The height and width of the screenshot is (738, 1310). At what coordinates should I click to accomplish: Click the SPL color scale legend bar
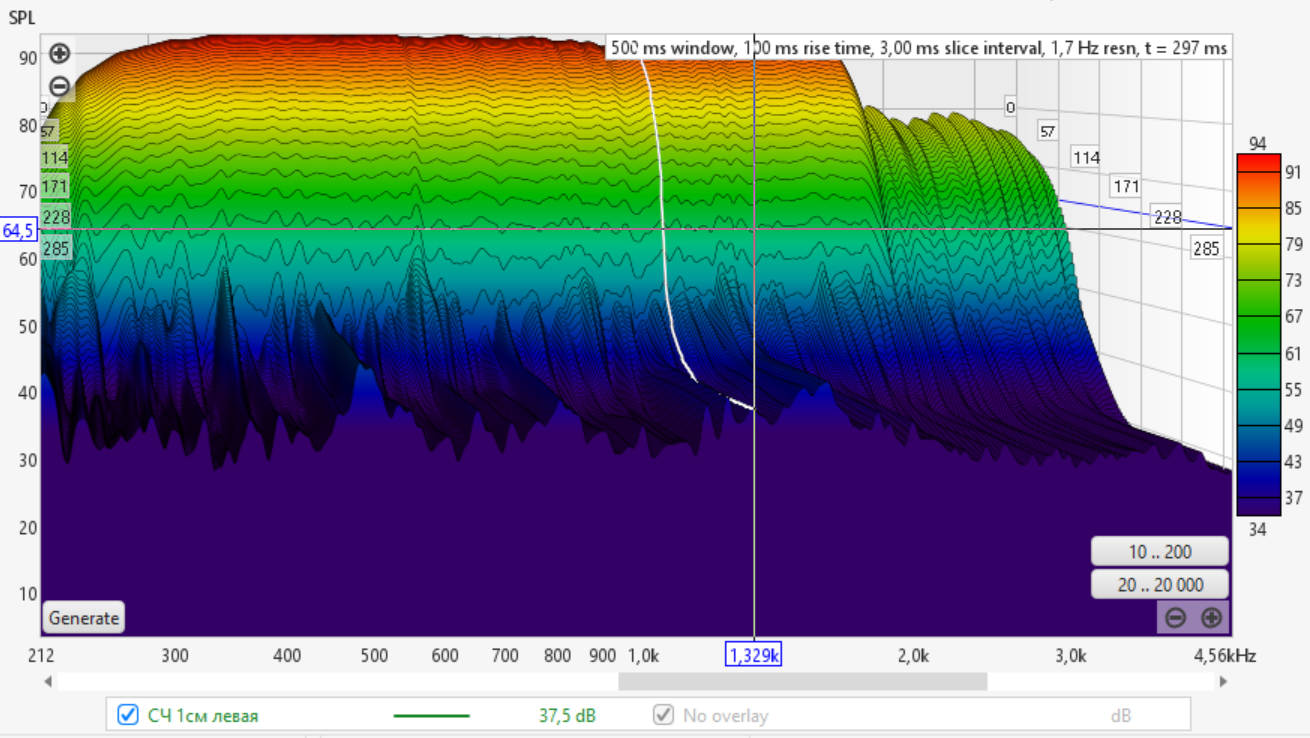coord(1258,334)
